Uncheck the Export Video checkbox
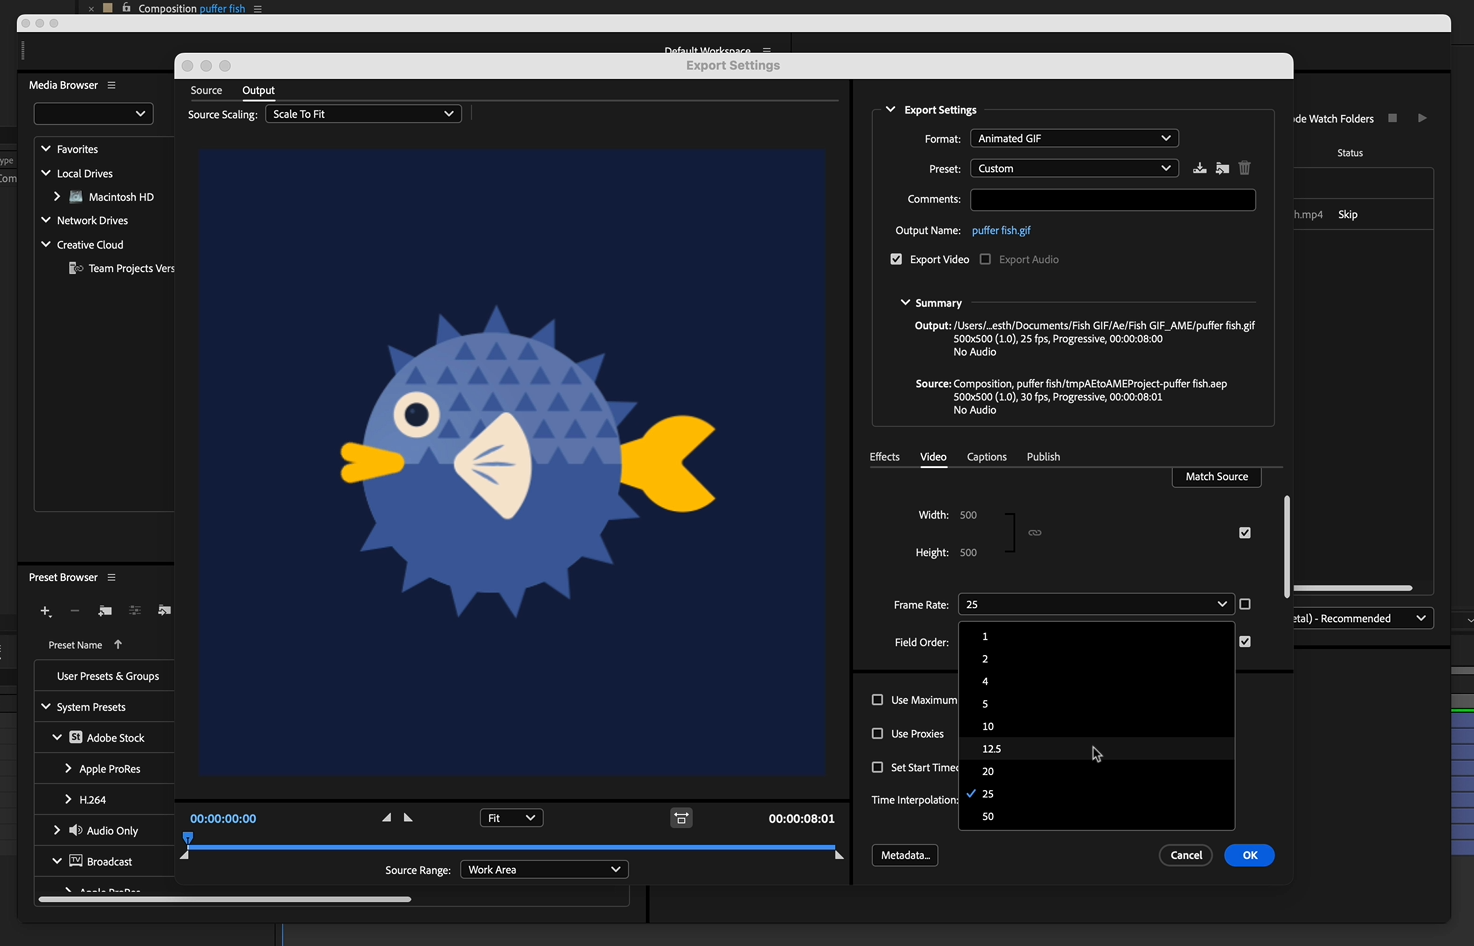This screenshot has height=946, width=1474. [896, 258]
